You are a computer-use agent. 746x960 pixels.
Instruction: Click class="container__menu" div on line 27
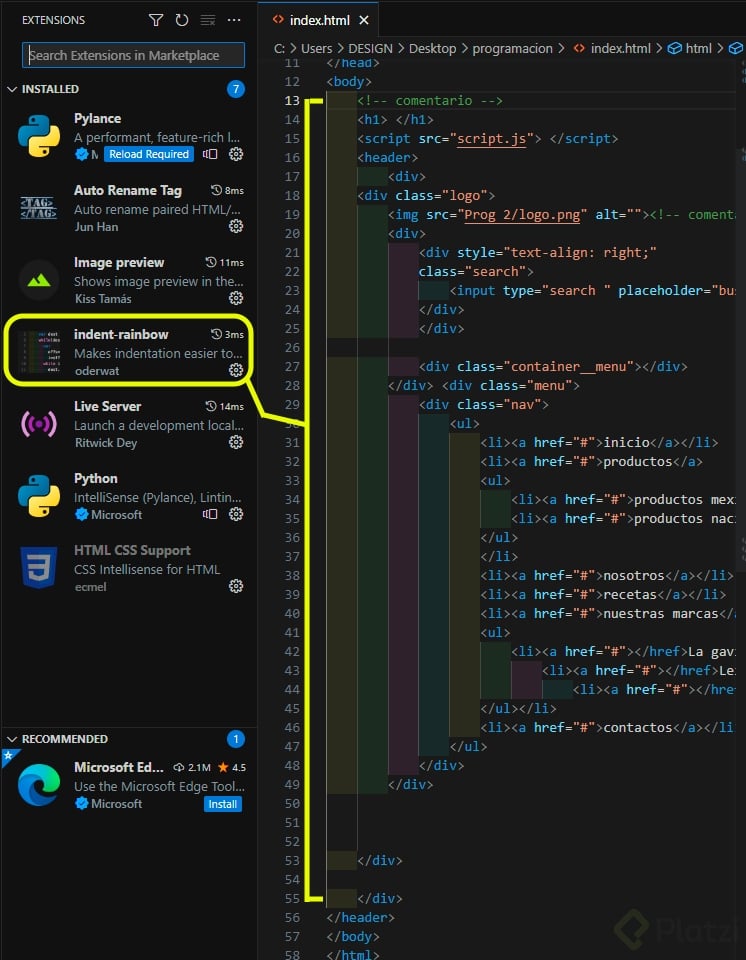(553, 367)
